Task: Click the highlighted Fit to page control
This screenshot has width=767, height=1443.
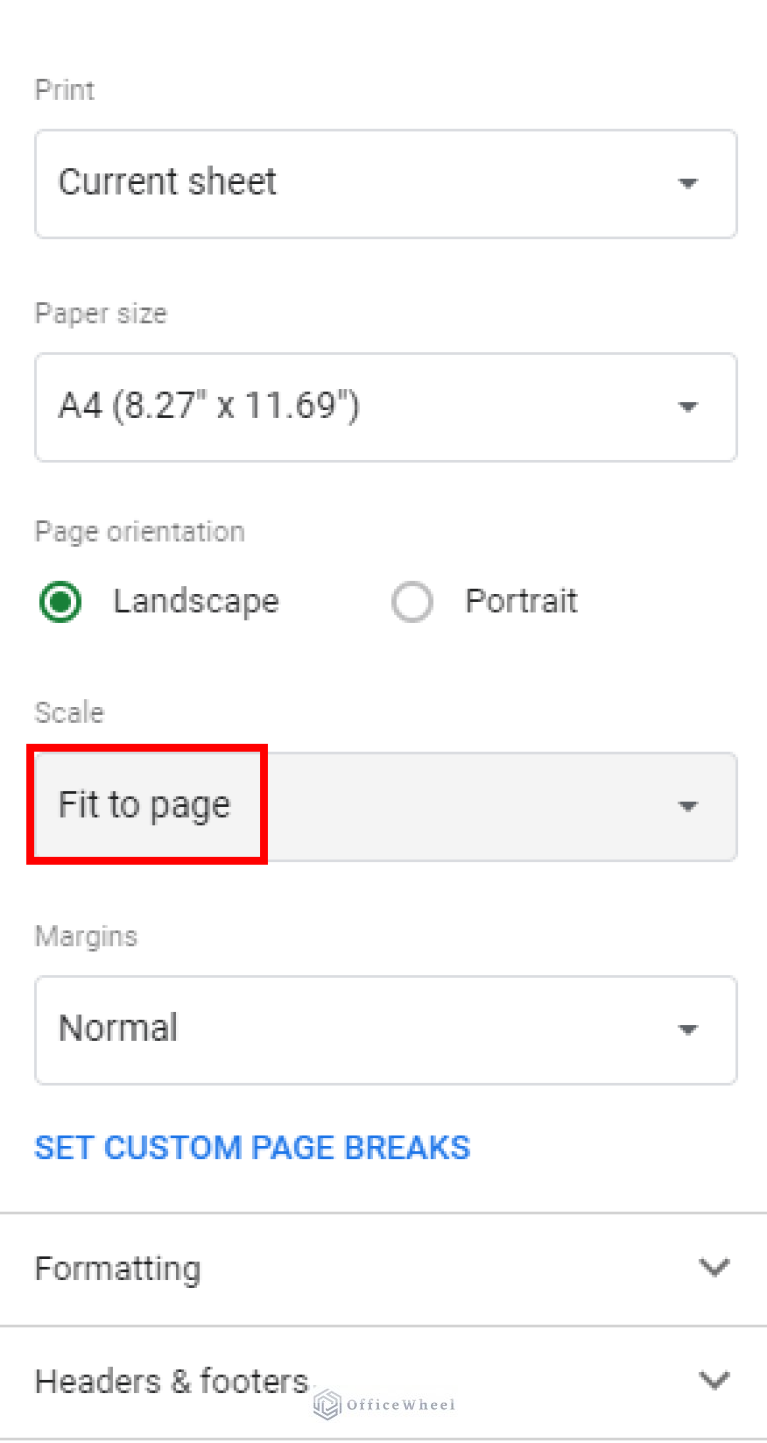Action: click(145, 804)
